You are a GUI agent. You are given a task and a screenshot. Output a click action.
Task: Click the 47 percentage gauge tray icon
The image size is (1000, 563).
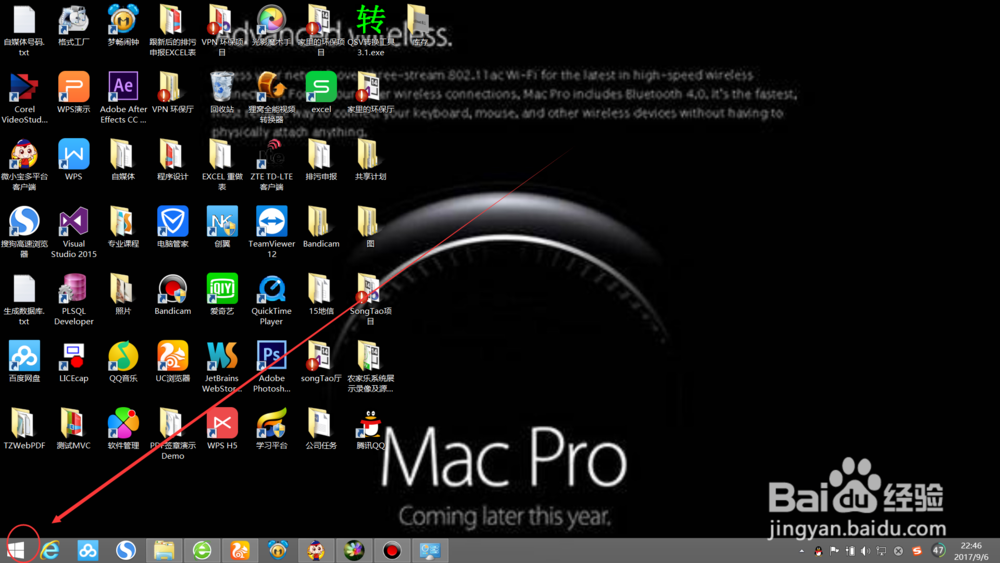(x=938, y=550)
